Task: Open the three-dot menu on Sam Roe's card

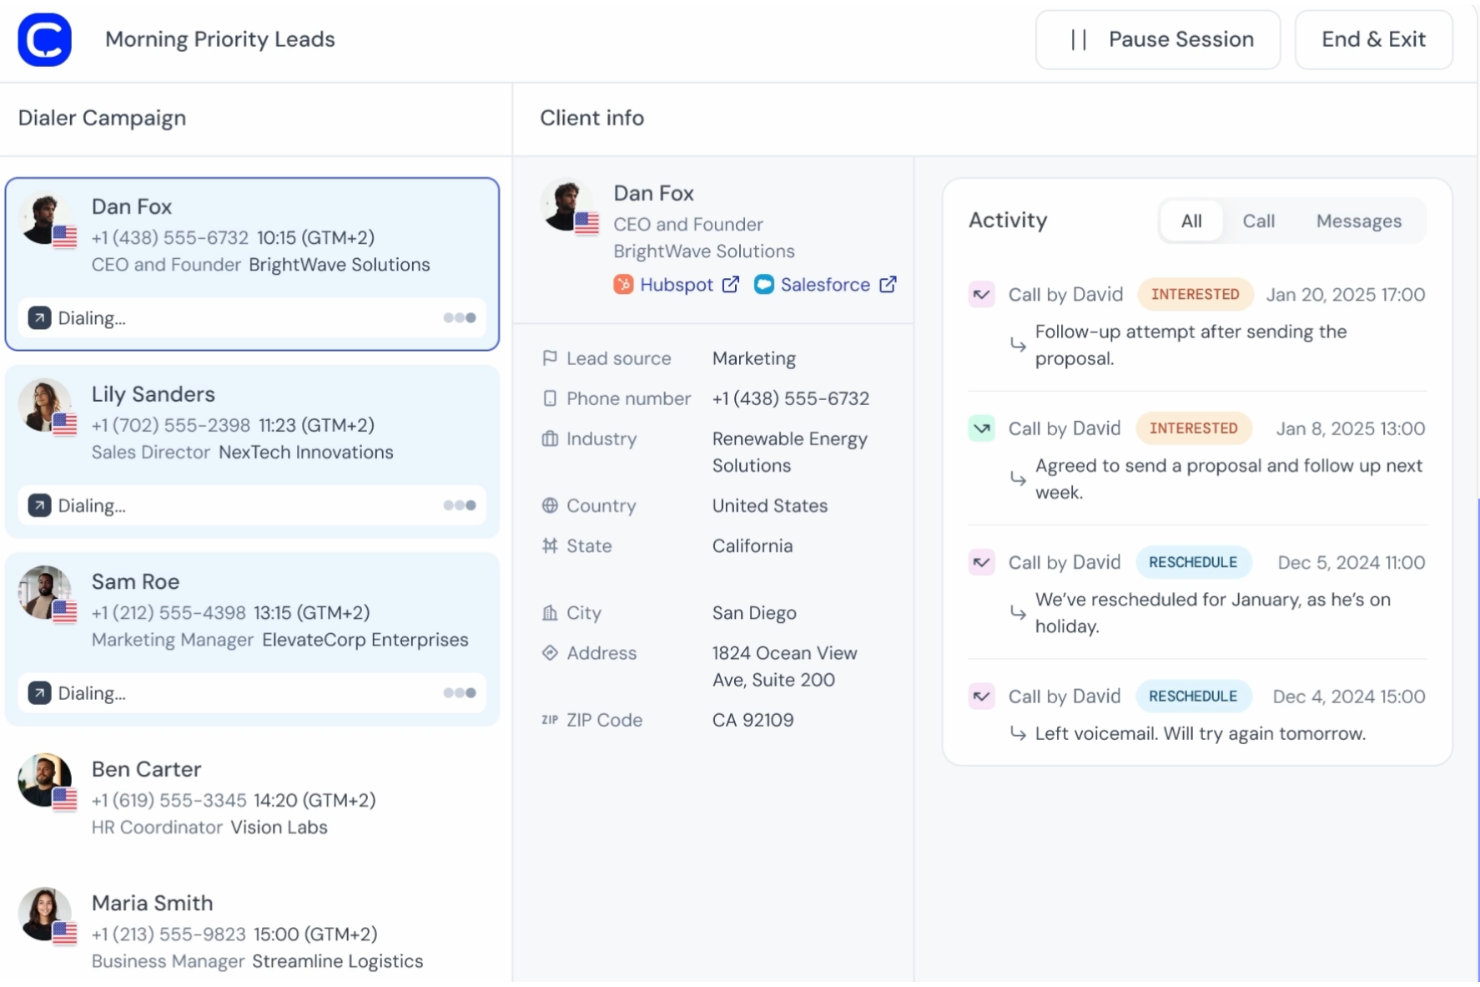Action: point(459,692)
